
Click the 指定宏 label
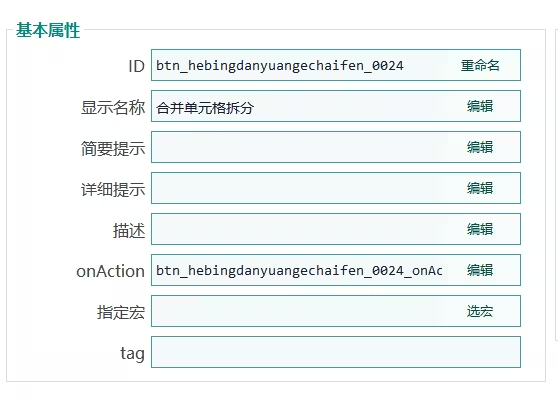pyautogui.click(x=121, y=312)
